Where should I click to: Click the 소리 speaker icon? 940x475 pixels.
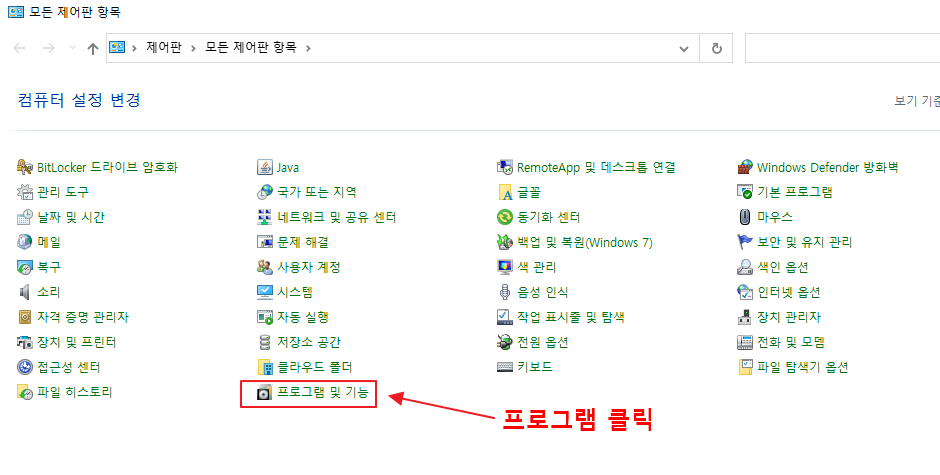coord(25,292)
